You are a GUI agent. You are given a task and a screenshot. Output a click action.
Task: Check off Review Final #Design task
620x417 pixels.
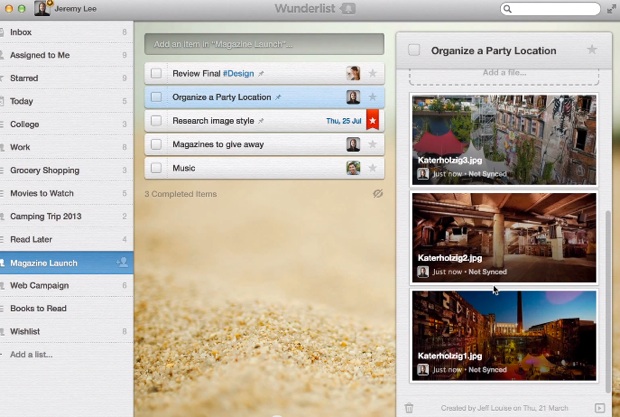pyautogui.click(x=156, y=73)
